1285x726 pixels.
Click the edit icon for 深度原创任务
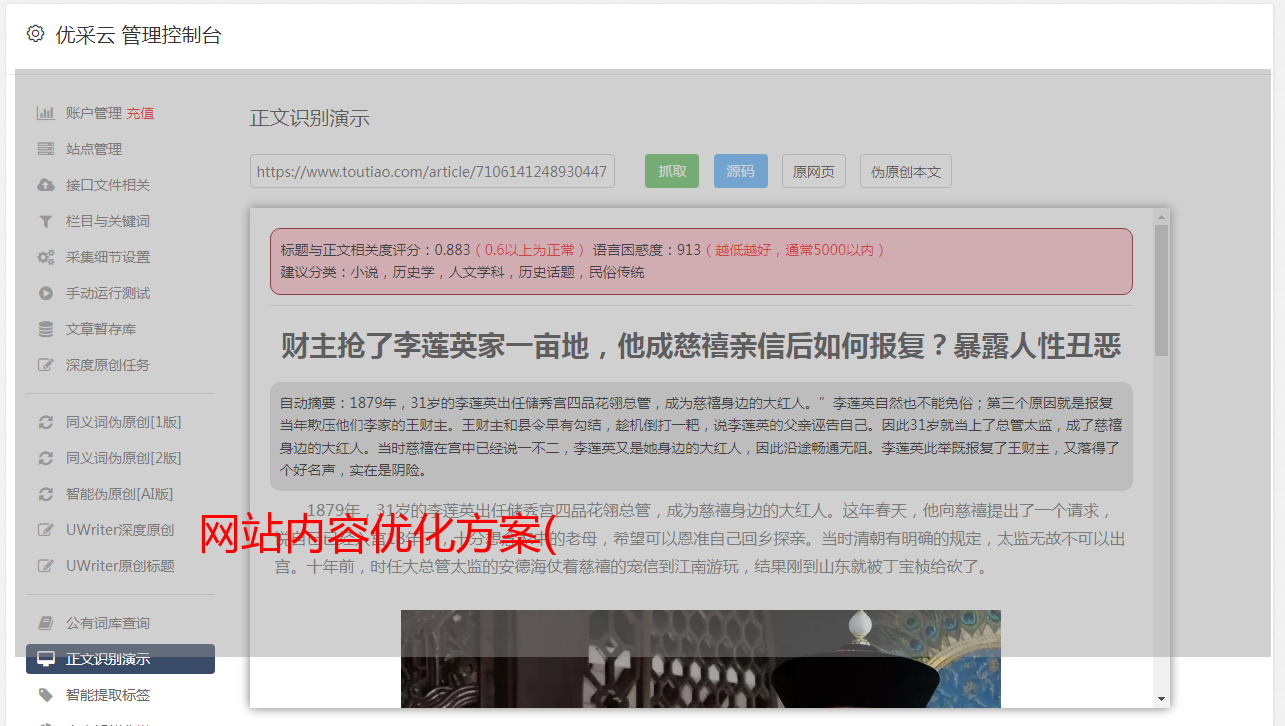[45, 365]
